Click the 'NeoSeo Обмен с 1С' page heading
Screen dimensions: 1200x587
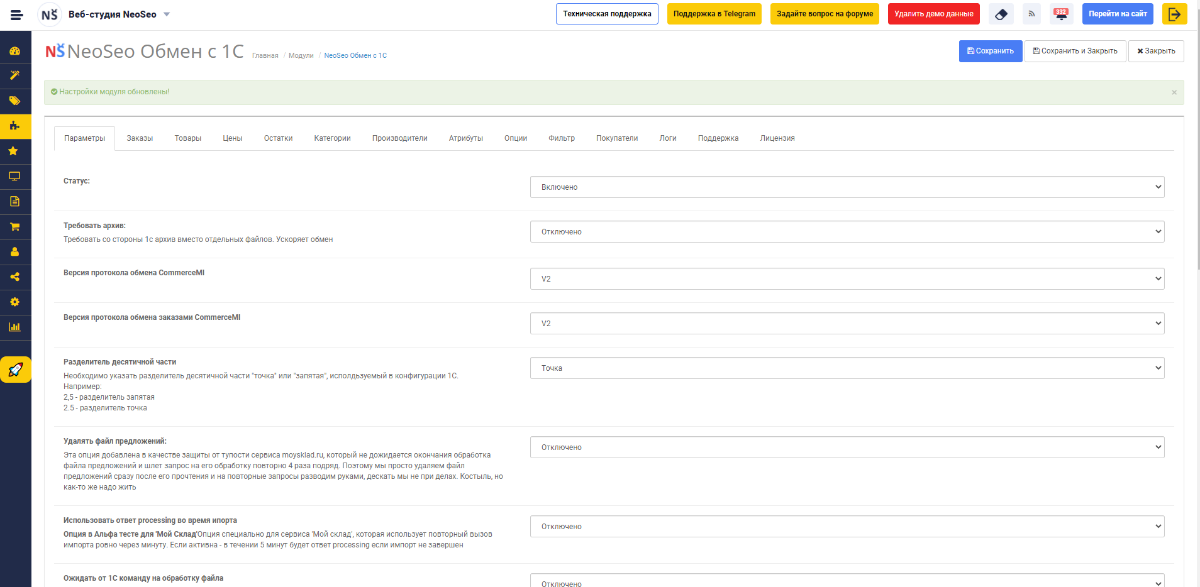click(x=157, y=52)
